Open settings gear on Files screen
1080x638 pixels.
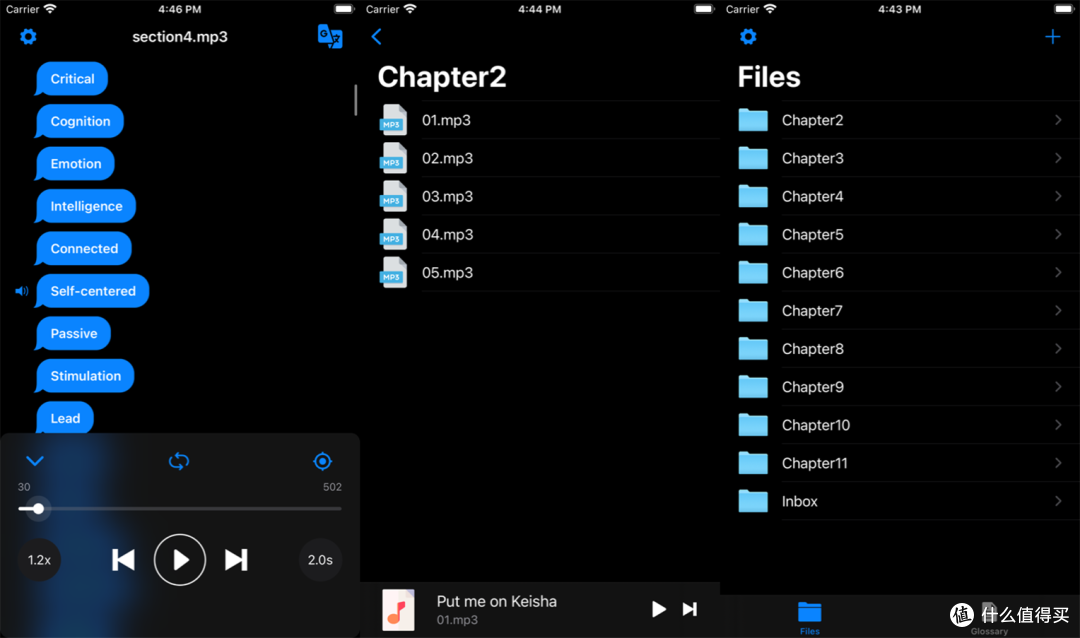point(749,37)
